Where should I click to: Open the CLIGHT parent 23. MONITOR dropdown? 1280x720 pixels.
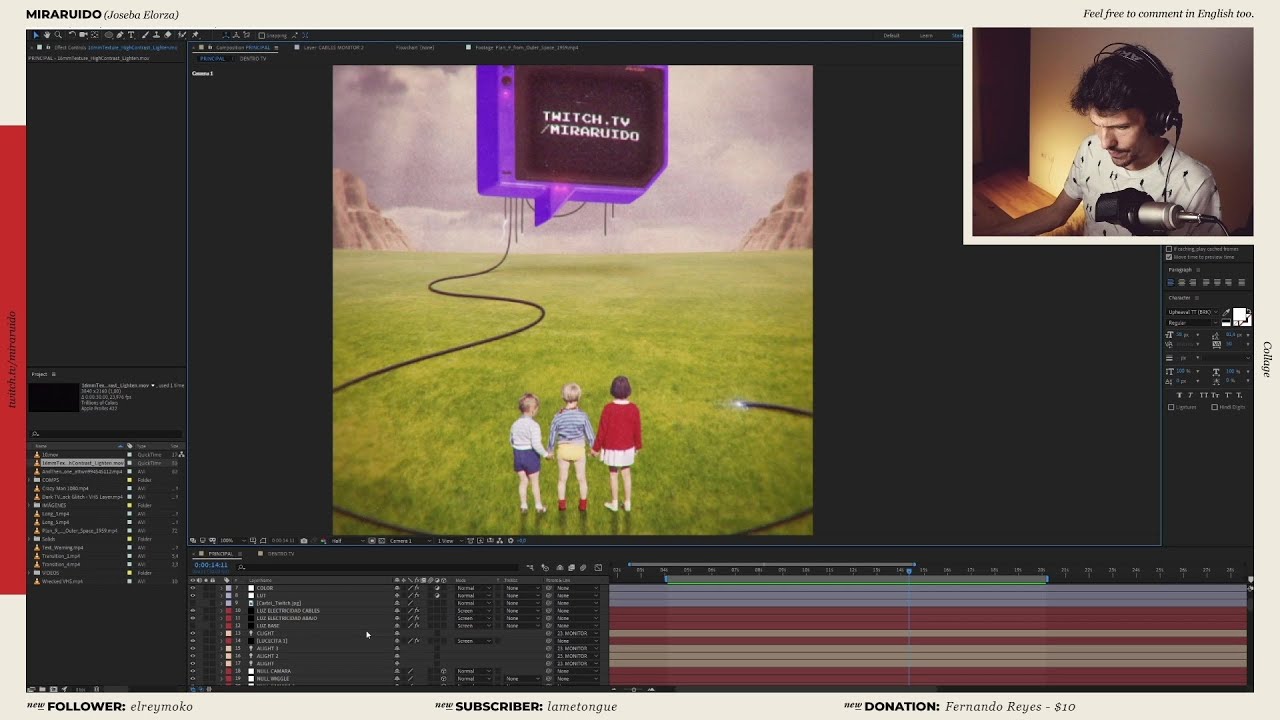click(x=577, y=633)
